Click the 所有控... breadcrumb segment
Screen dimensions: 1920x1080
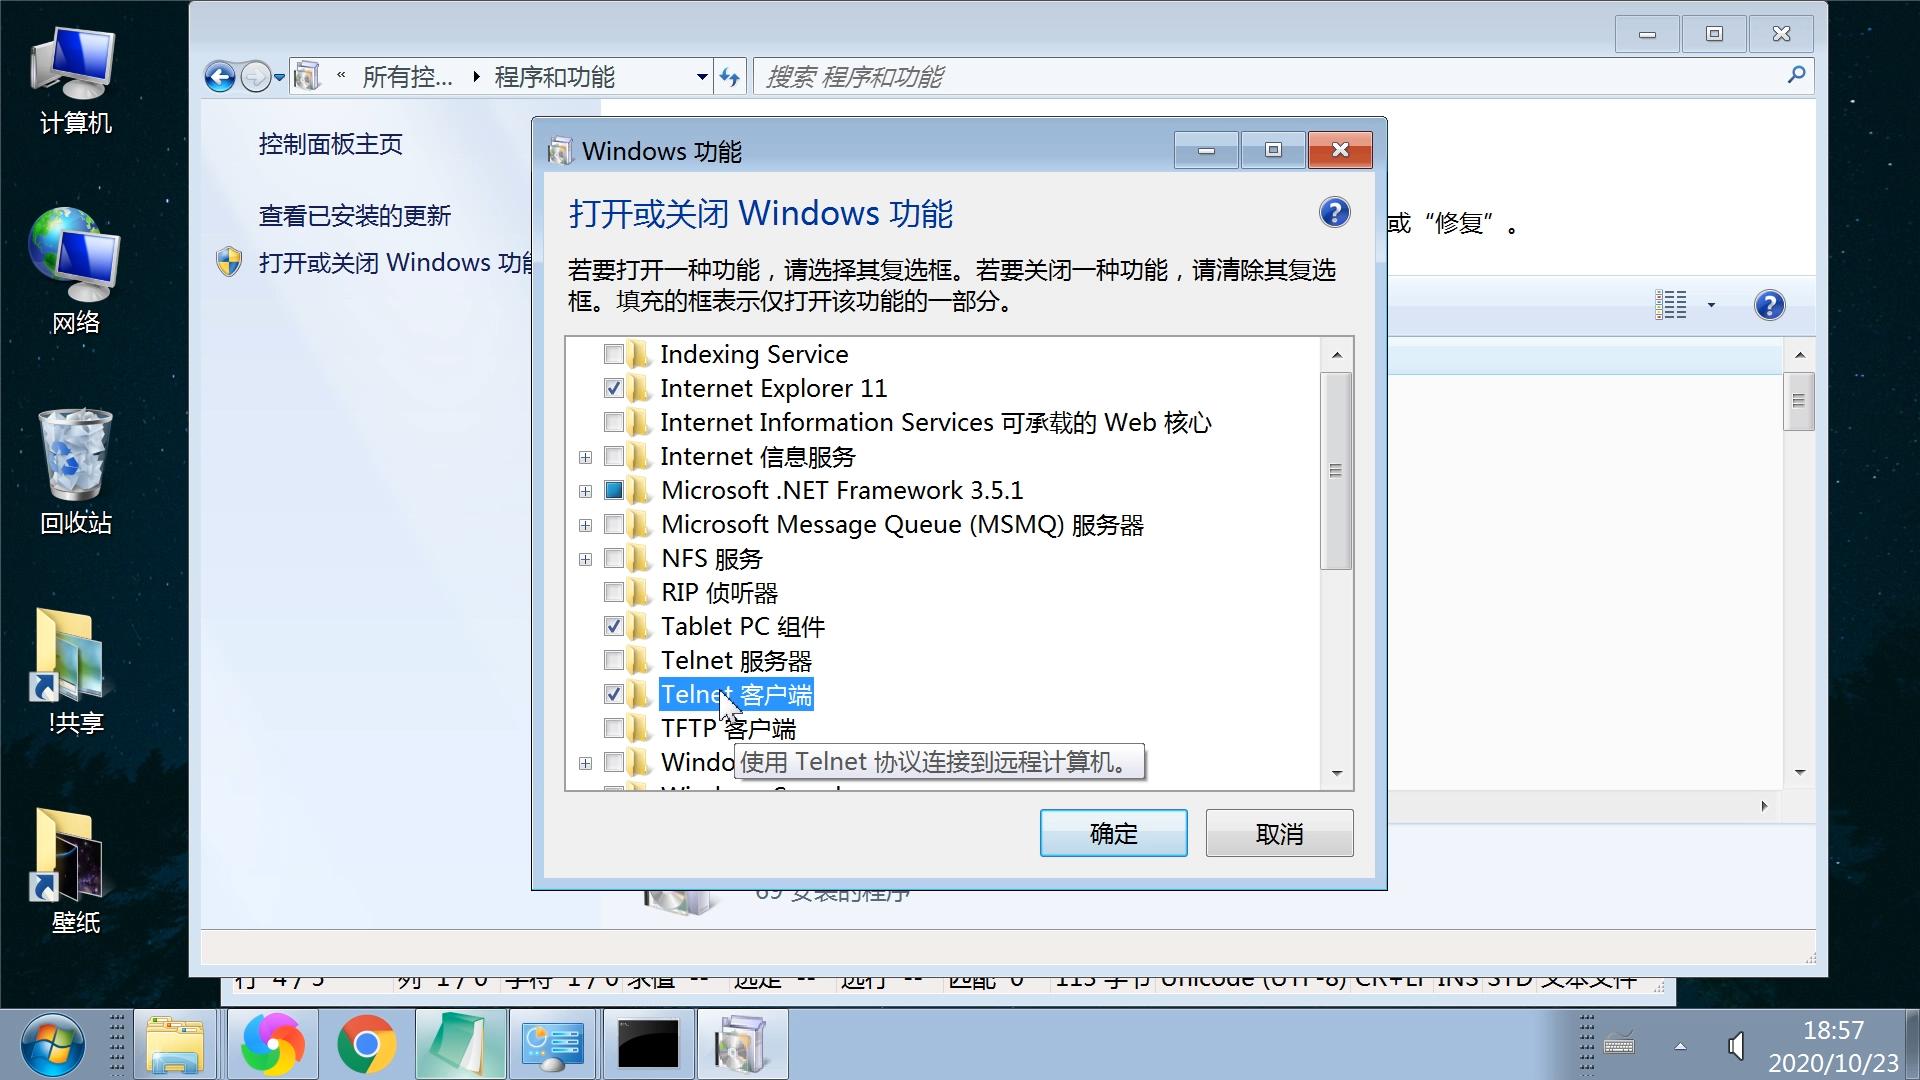point(407,77)
